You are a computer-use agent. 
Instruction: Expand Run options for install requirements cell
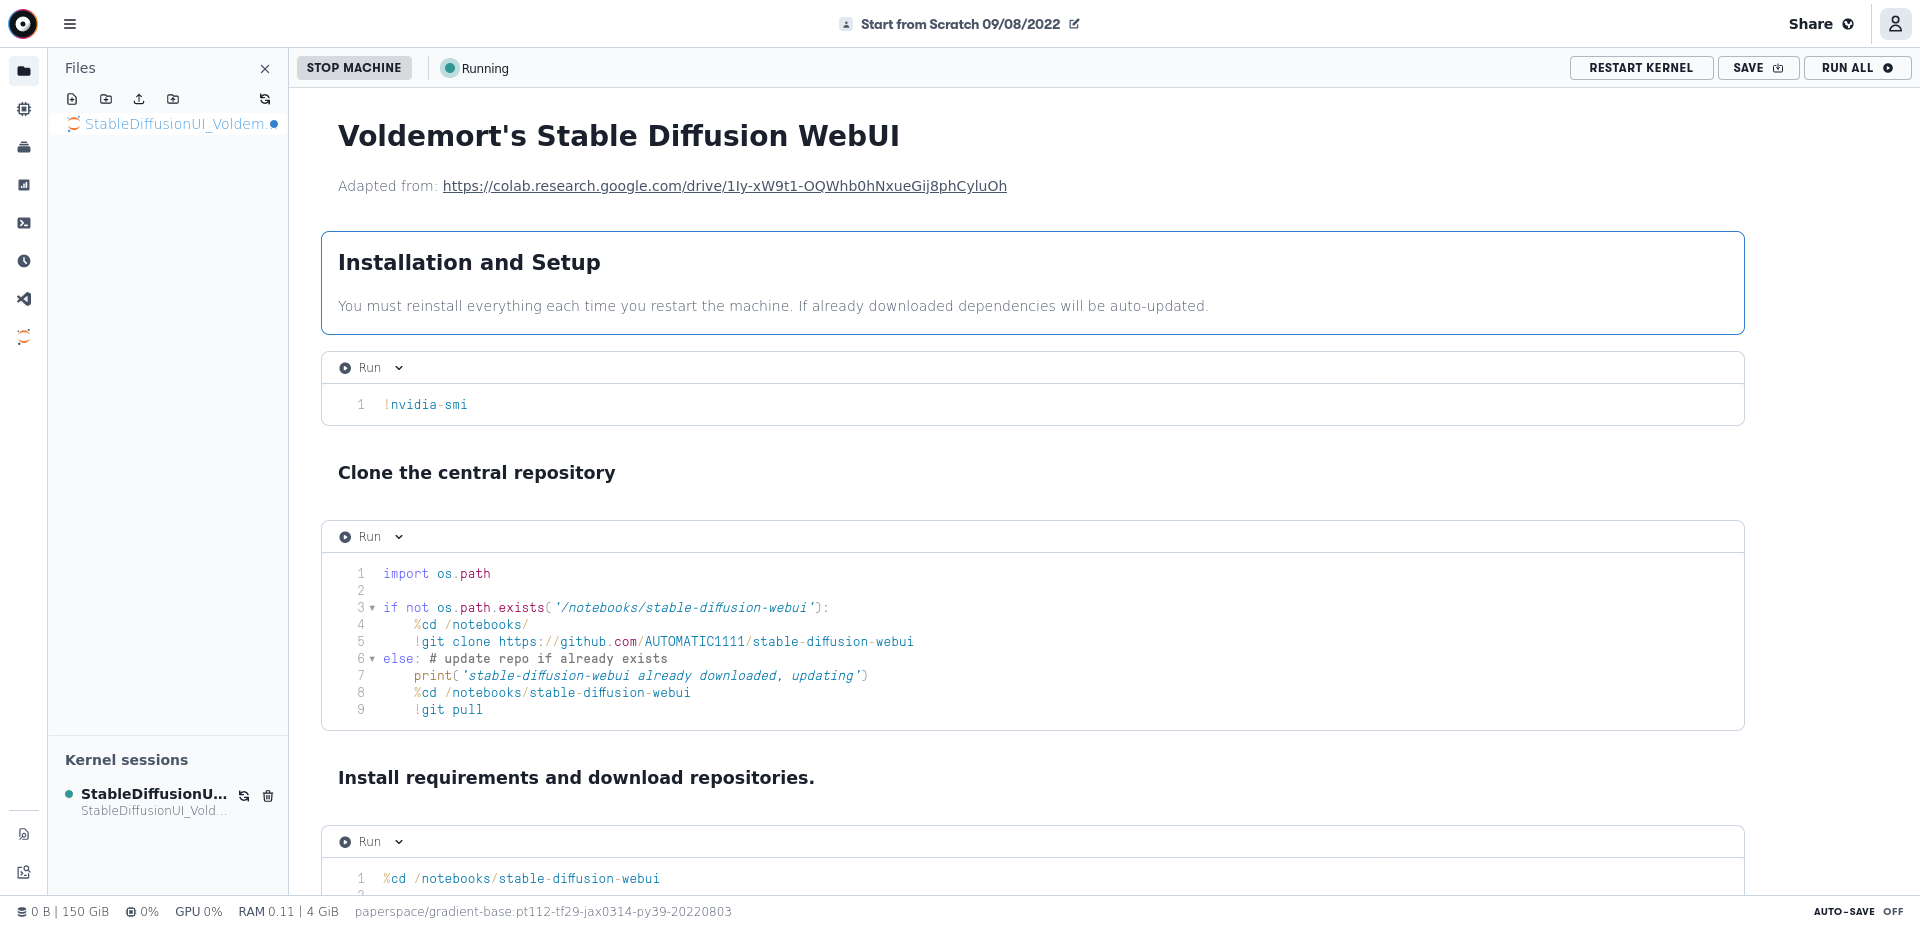click(399, 842)
